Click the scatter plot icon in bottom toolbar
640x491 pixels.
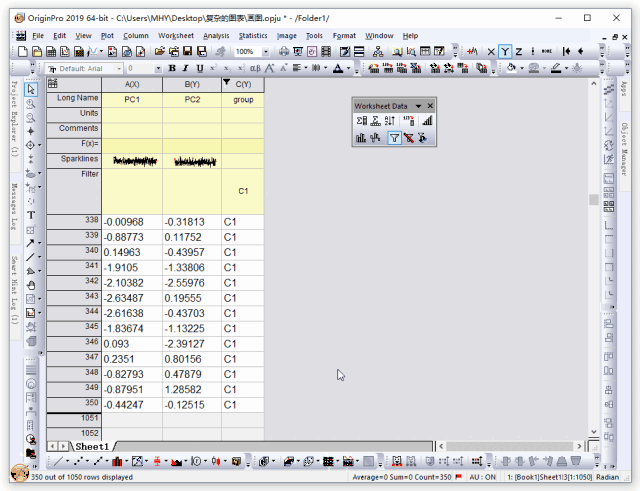click(x=79, y=462)
